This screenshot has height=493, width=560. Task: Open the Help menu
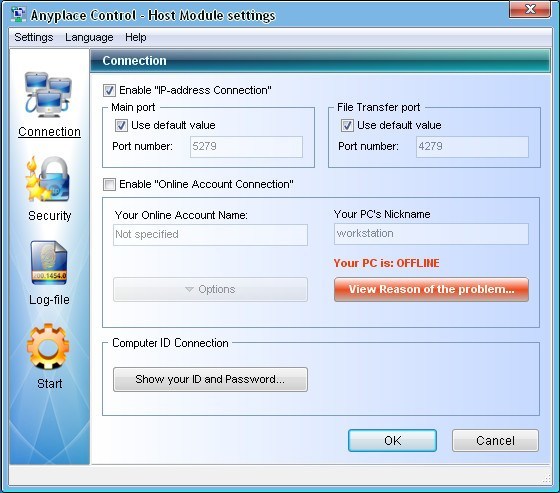(136, 37)
